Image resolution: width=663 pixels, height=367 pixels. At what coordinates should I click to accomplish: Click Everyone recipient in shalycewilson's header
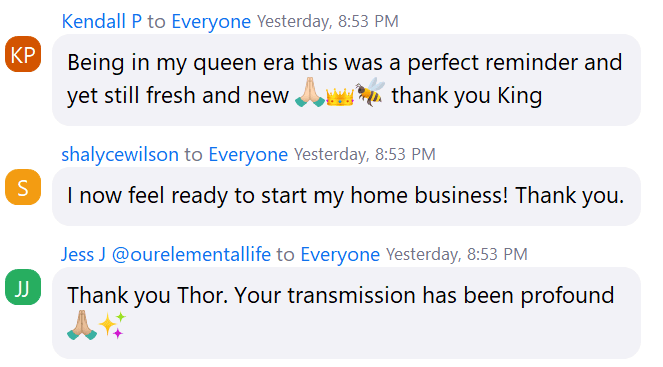point(248,154)
